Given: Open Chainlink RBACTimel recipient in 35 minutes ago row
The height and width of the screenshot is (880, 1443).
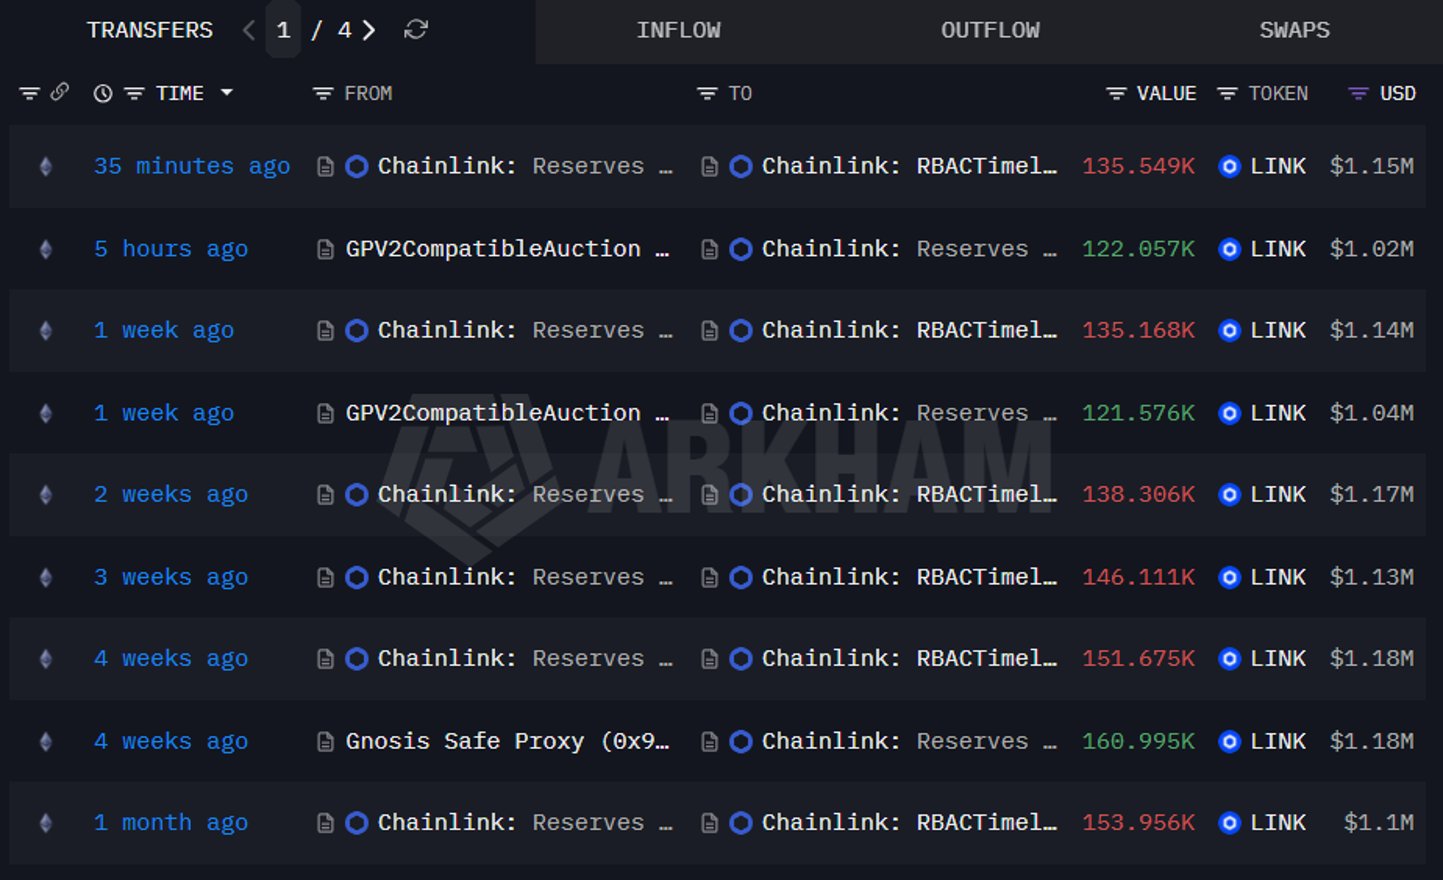Looking at the screenshot, I should tap(909, 166).
